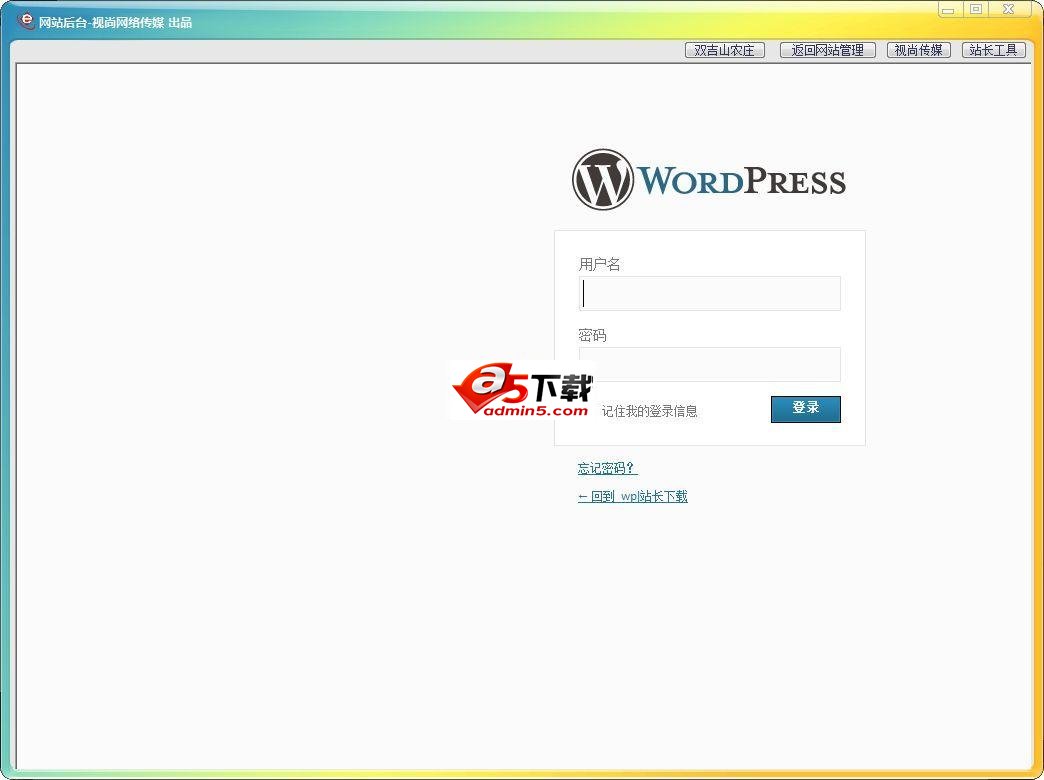The width and height of the screenshot is (1044, 780).
Task: Click the app icon in title bar
Action: pyautogui.click(x=25, y=21)
